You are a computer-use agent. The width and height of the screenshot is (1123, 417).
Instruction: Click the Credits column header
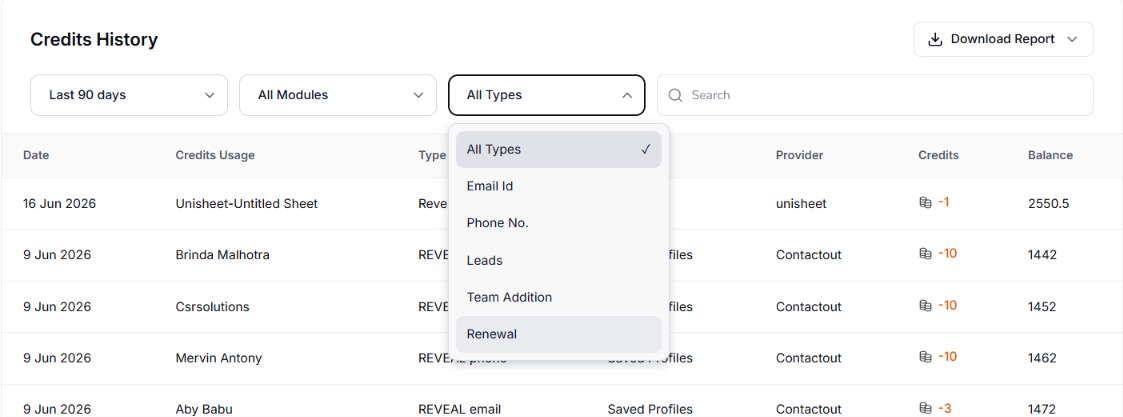click(938, 155)
